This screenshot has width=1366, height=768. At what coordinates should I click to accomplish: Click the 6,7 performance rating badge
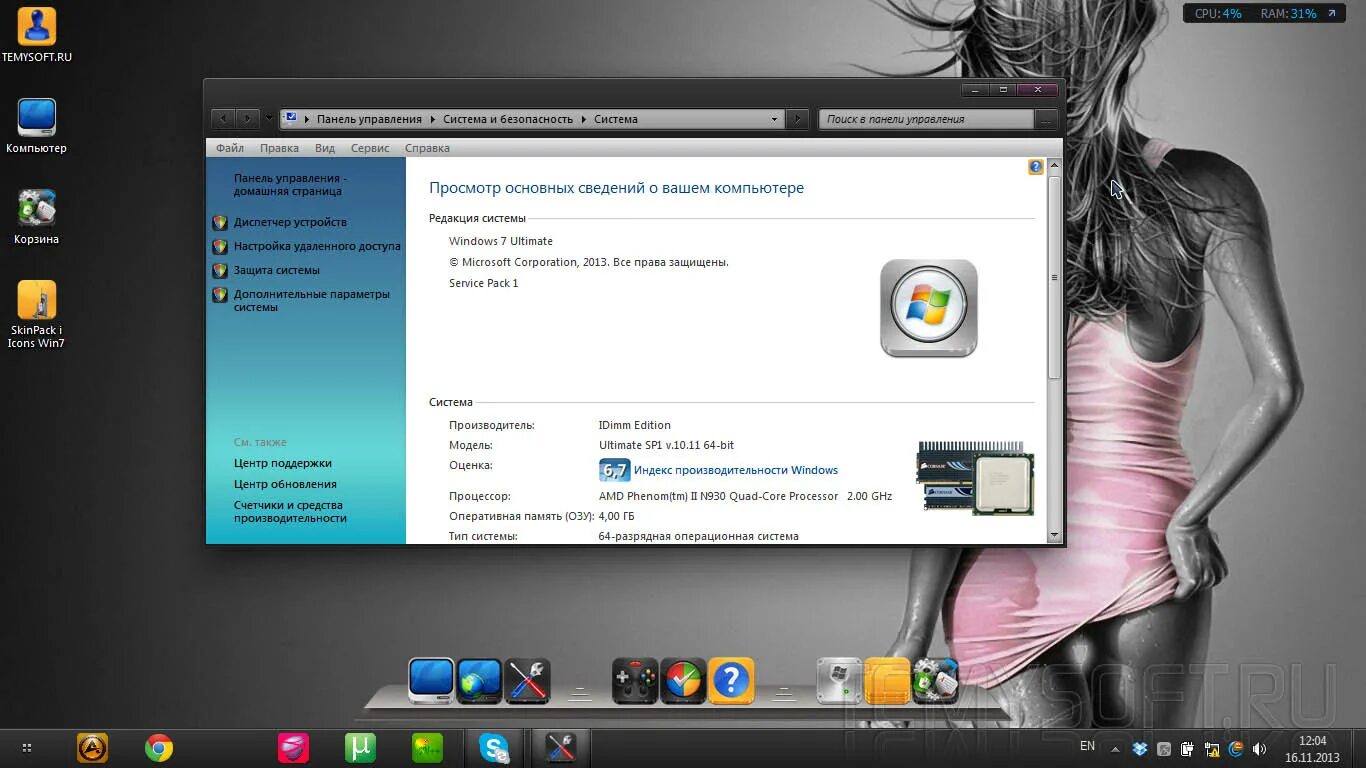(614, 470)
